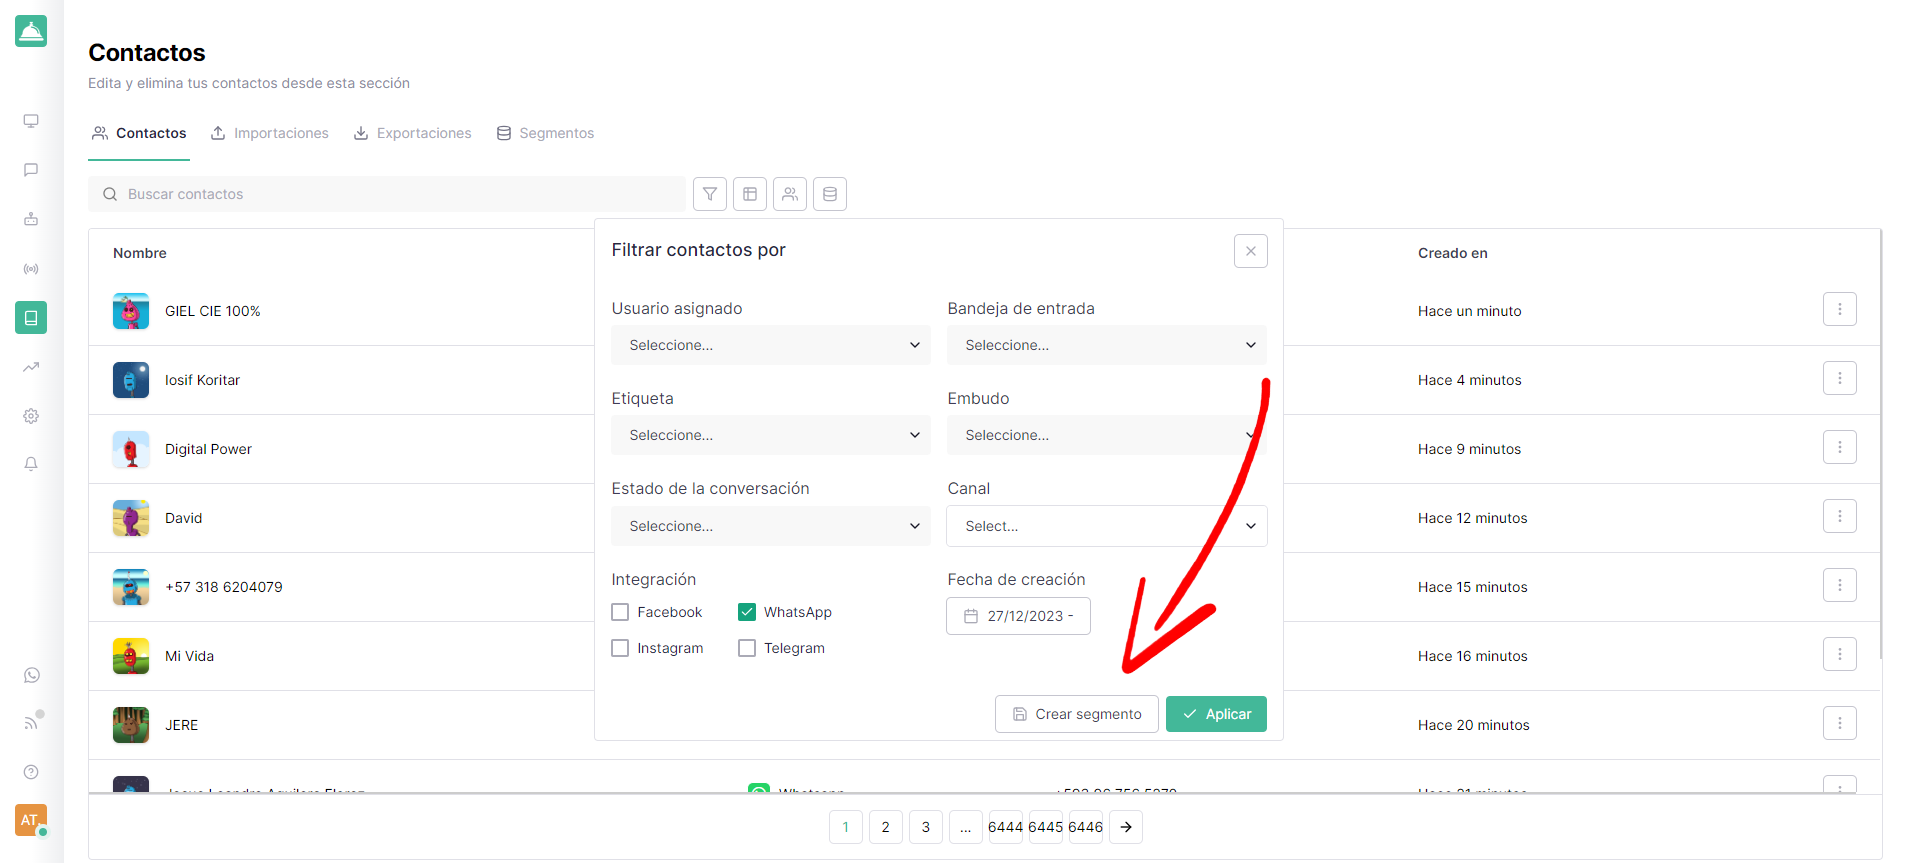Expand the Etiqueta dropdown

771,435
